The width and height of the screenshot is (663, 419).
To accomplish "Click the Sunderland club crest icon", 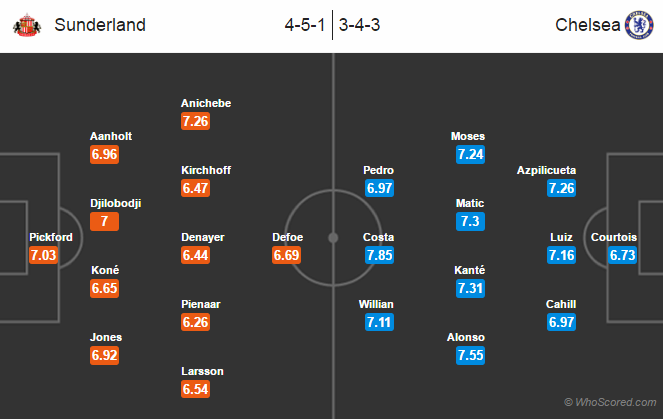I will point(27,25).
